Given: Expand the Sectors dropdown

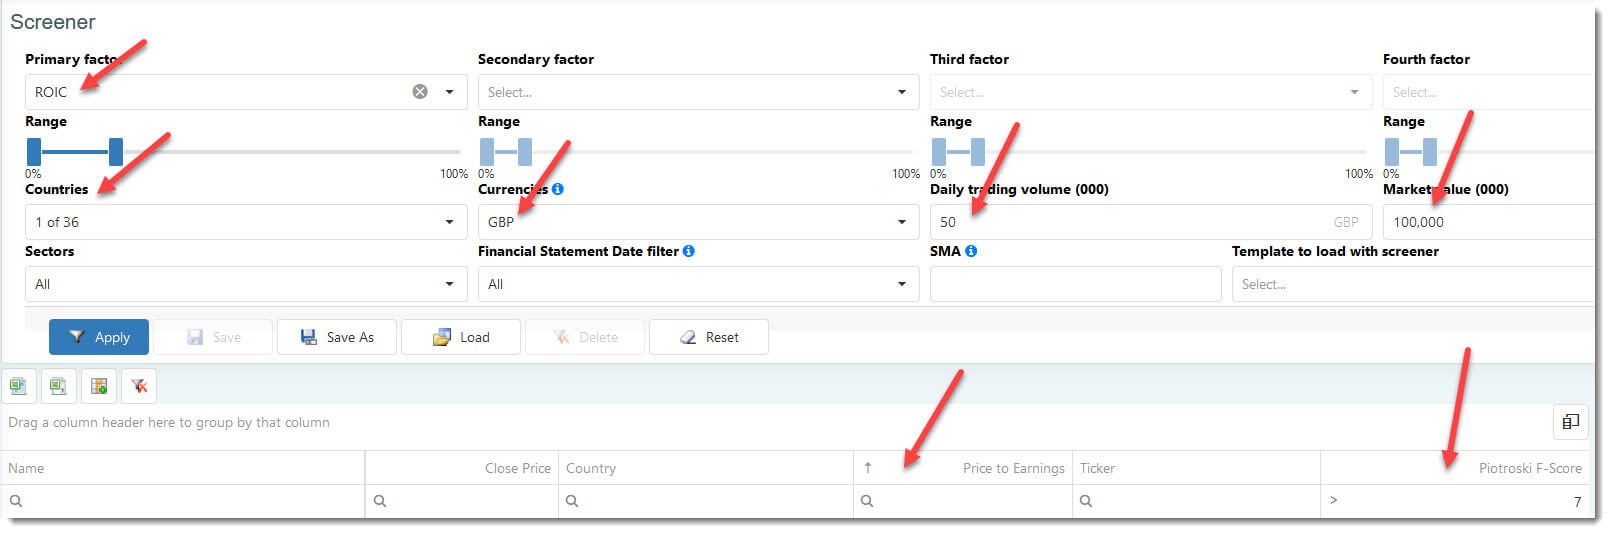Looking at the screenshot, I should pyautogui.click(x=246, y=284).
